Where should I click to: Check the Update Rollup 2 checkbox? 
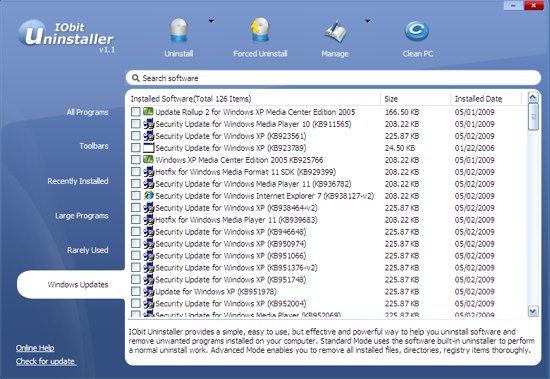click(135, 112)
